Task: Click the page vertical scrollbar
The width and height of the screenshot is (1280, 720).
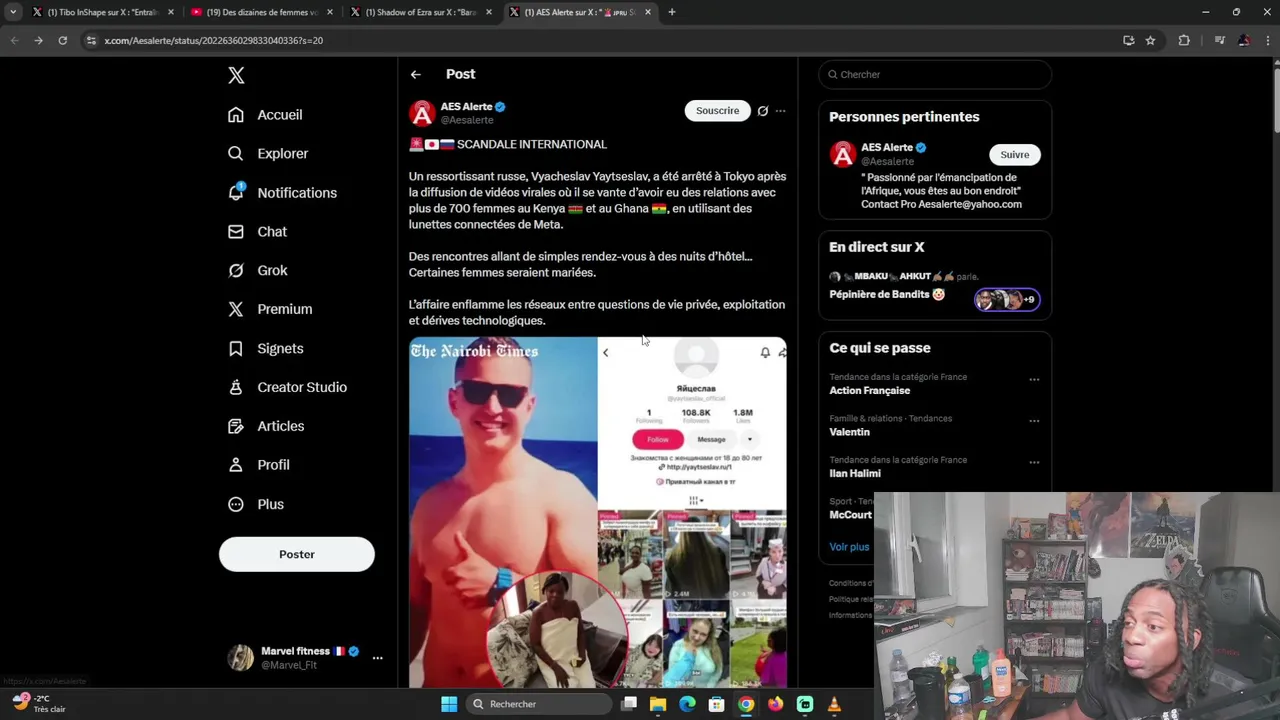Action: [x=1275, y=100]
